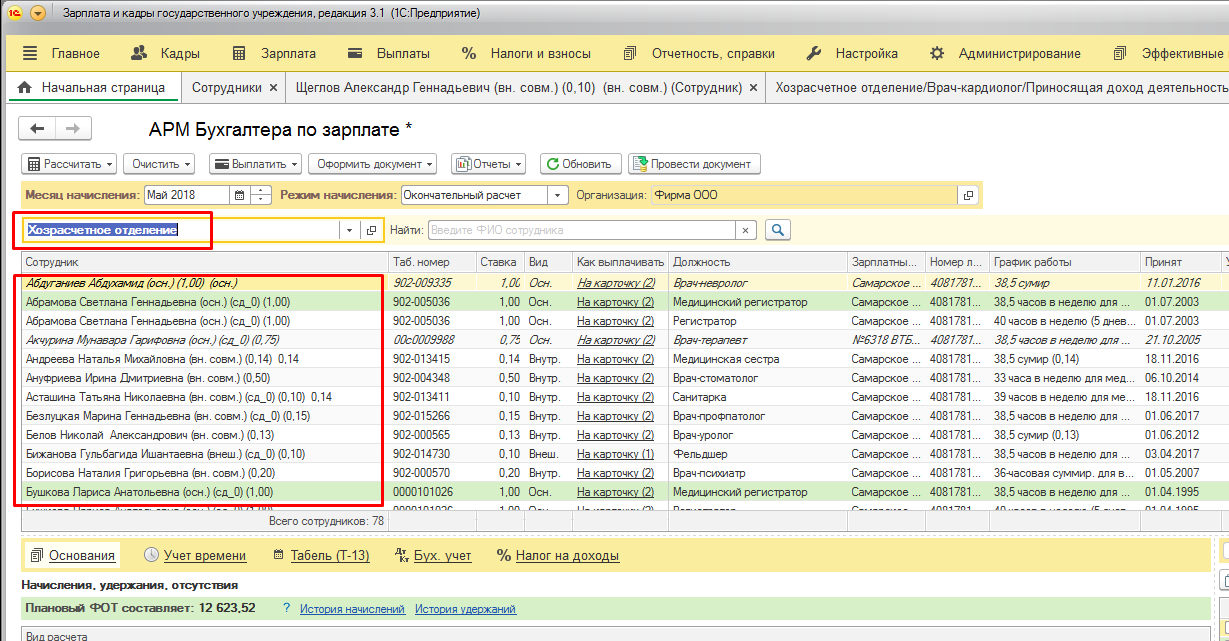The width and height of the screenshot is (1229, 641).
Task: Close the Сотрудники tab
Action: (x=273, y=88)
